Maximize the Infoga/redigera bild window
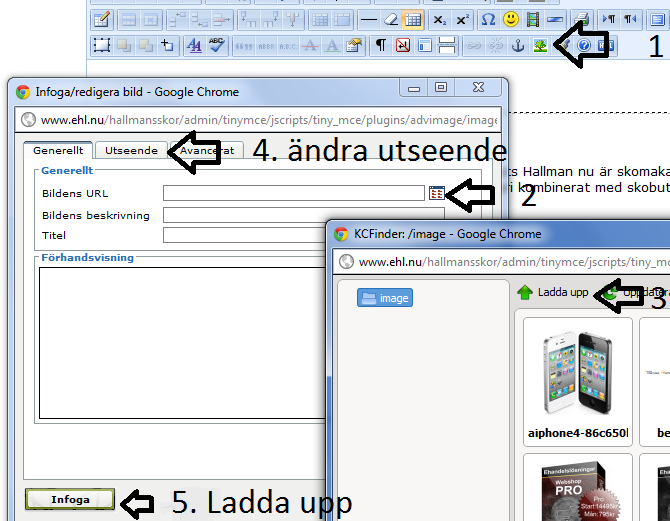This screenshot has width=670, height=521. point(441,88)
